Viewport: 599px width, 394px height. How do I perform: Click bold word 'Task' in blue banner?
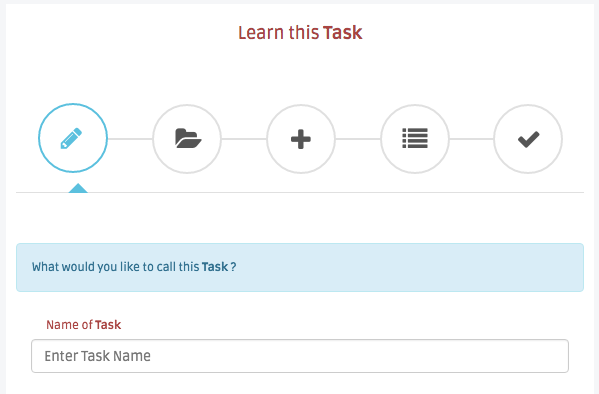215,266
